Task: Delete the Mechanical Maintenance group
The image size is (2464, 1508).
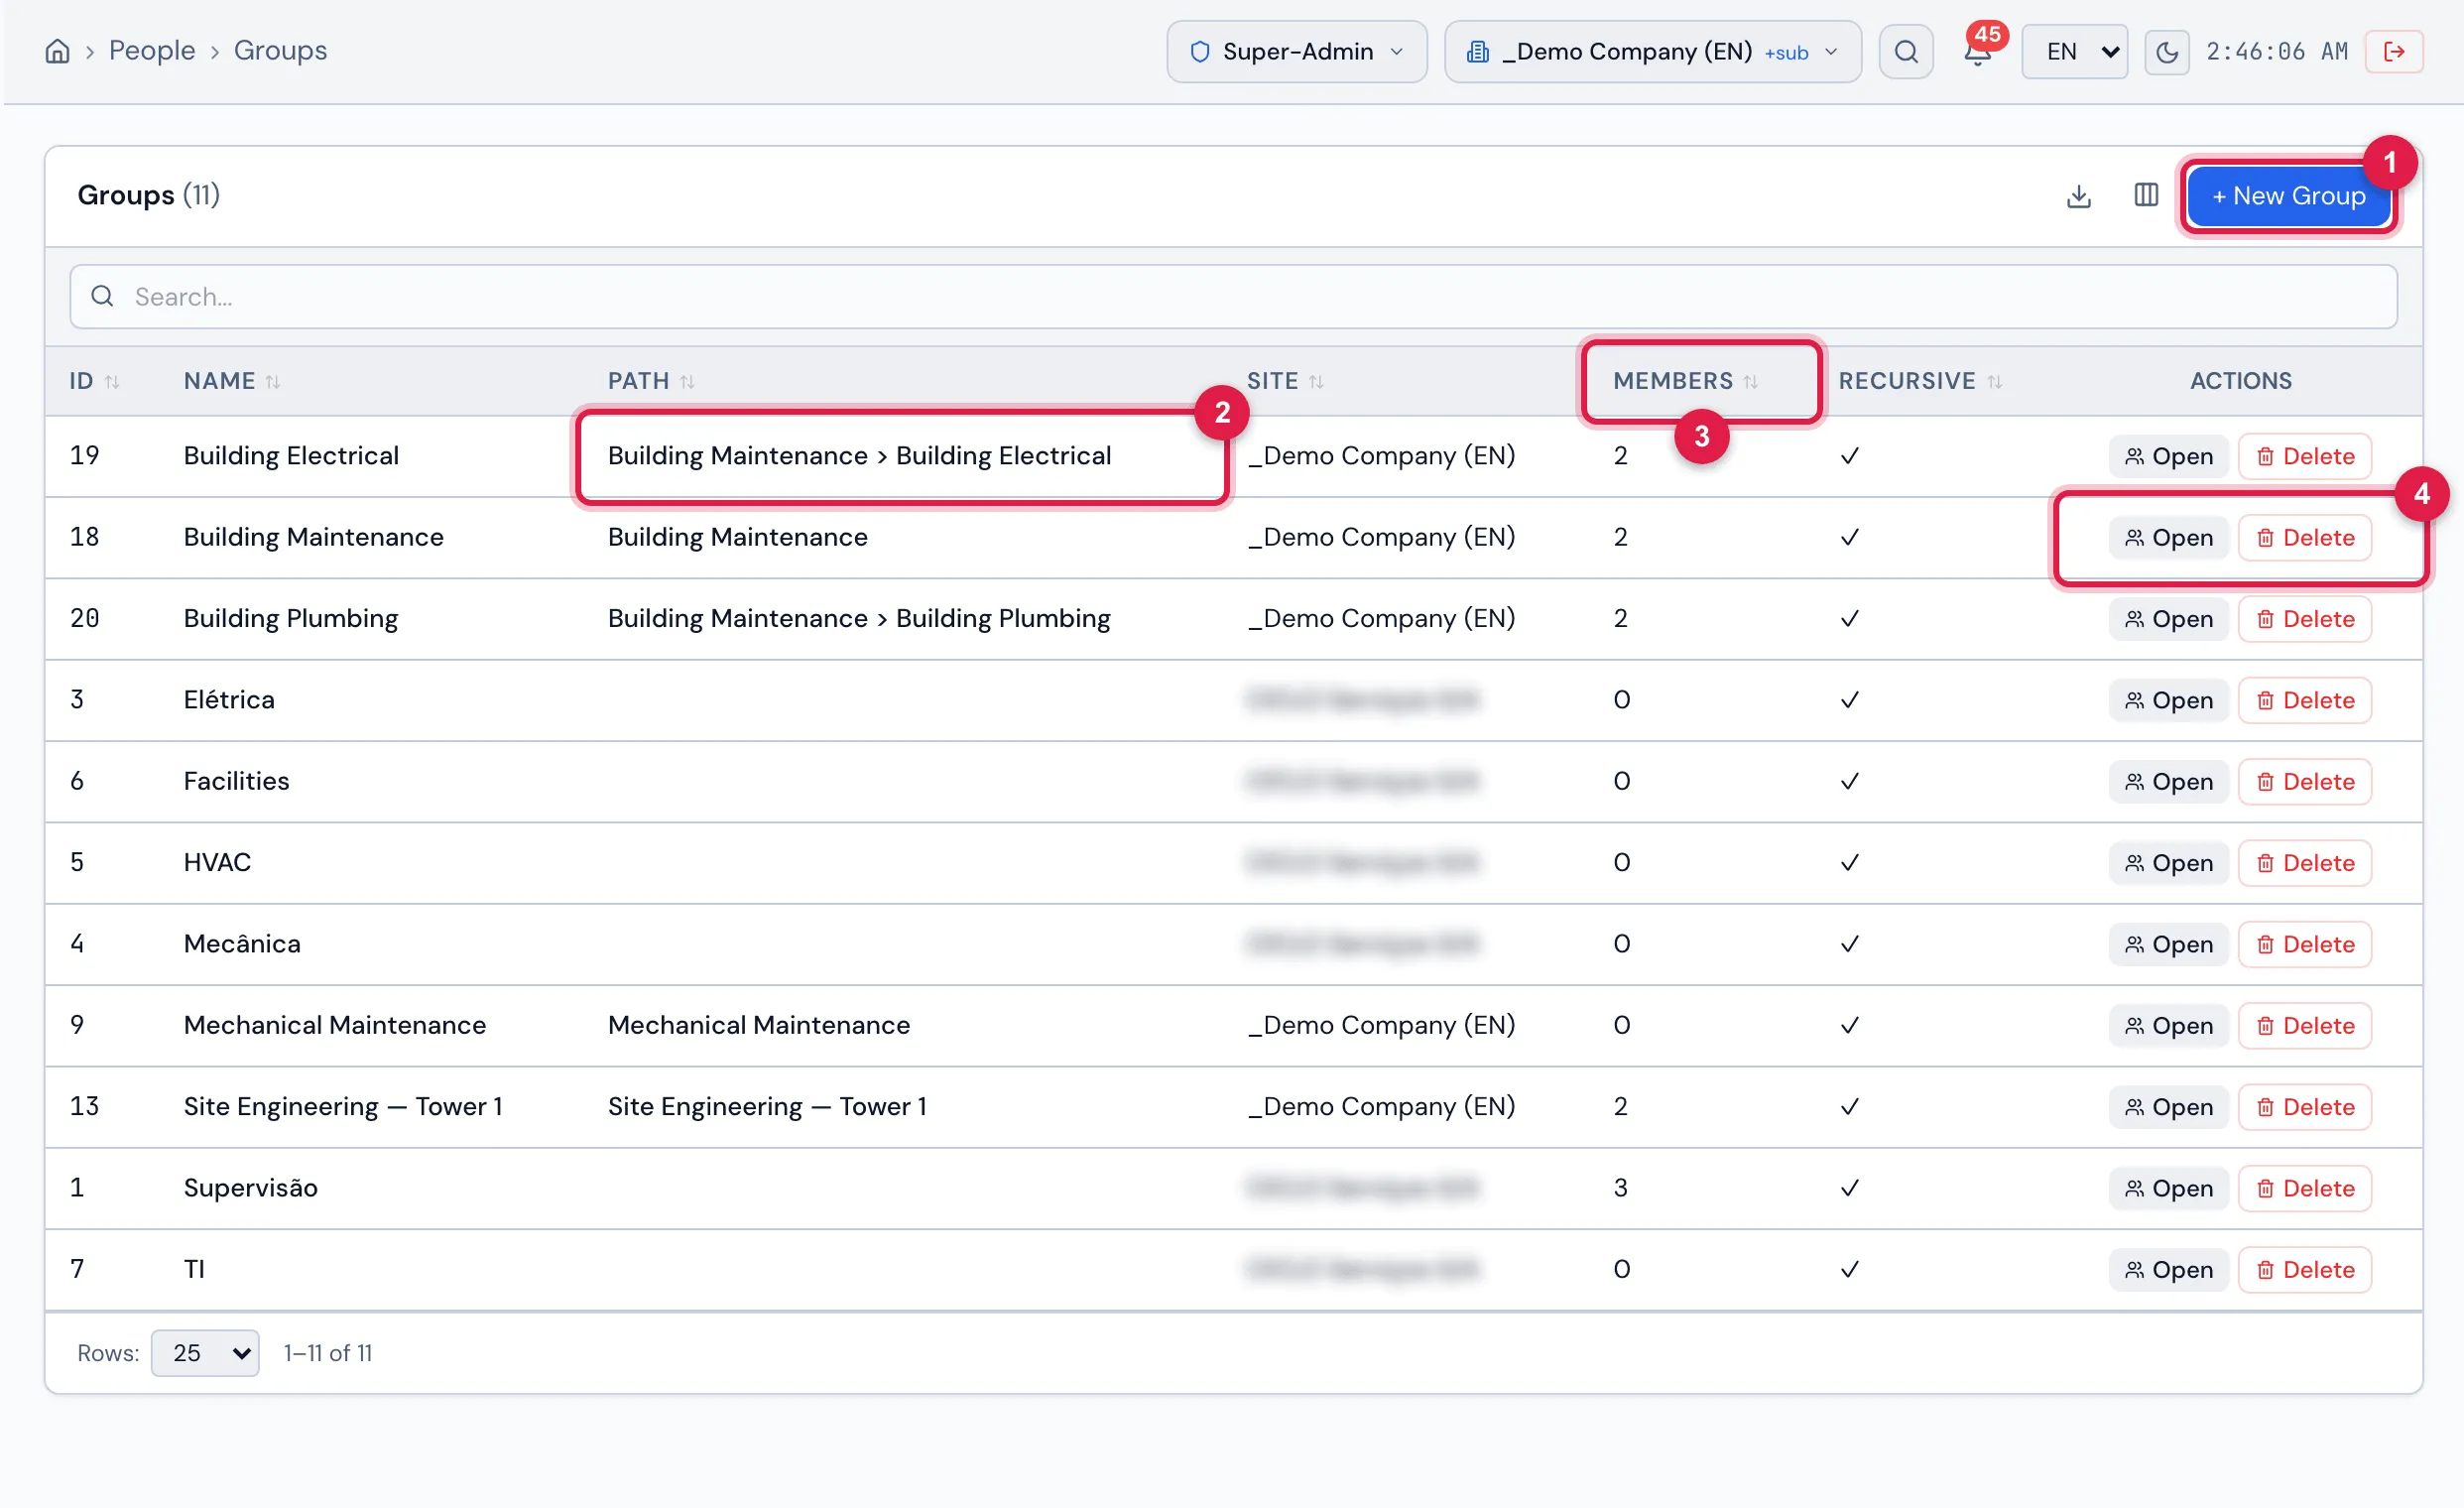Action: tap(2305, 1026)
